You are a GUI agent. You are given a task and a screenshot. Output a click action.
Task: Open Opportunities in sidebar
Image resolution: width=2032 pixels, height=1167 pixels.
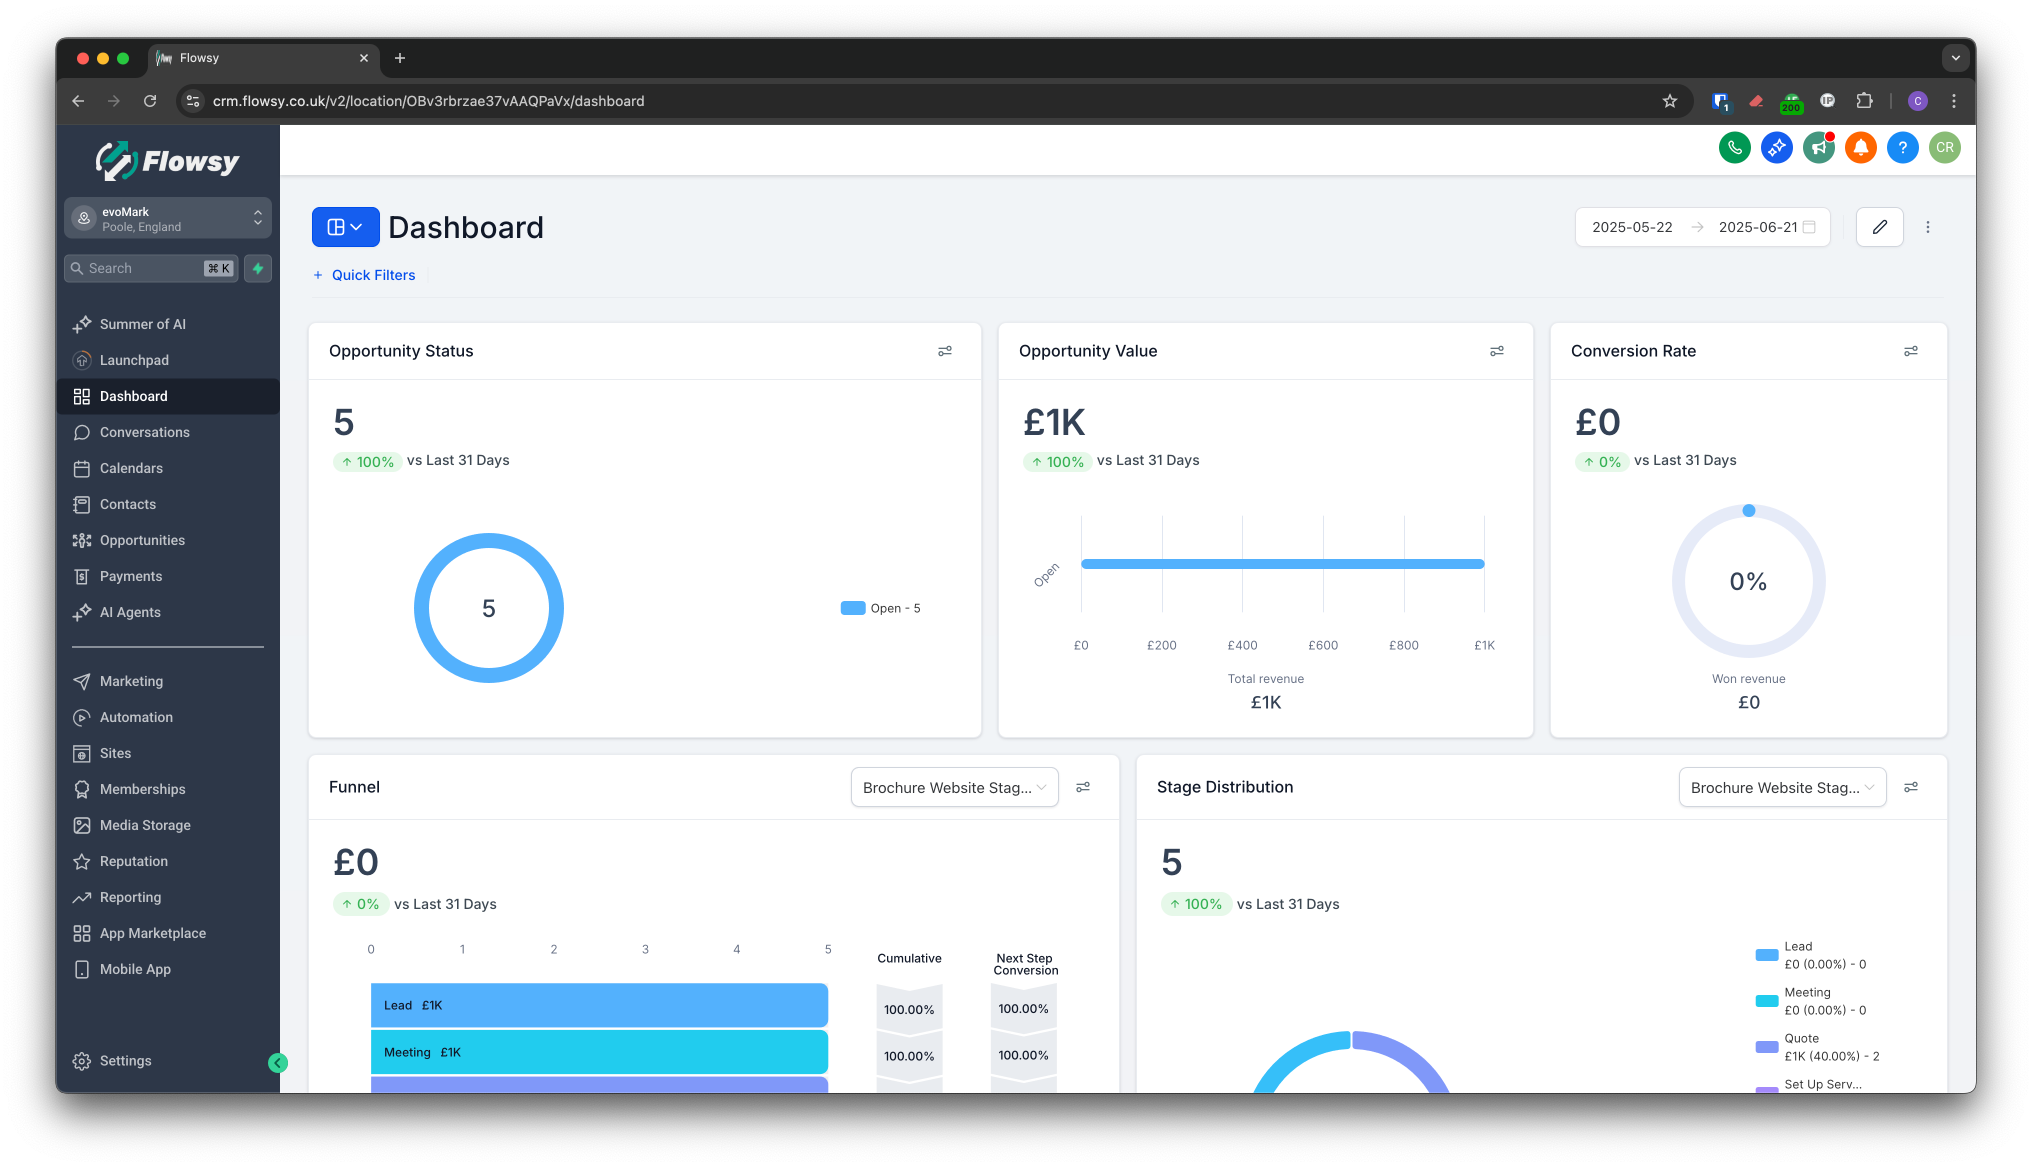coord(168,540)
